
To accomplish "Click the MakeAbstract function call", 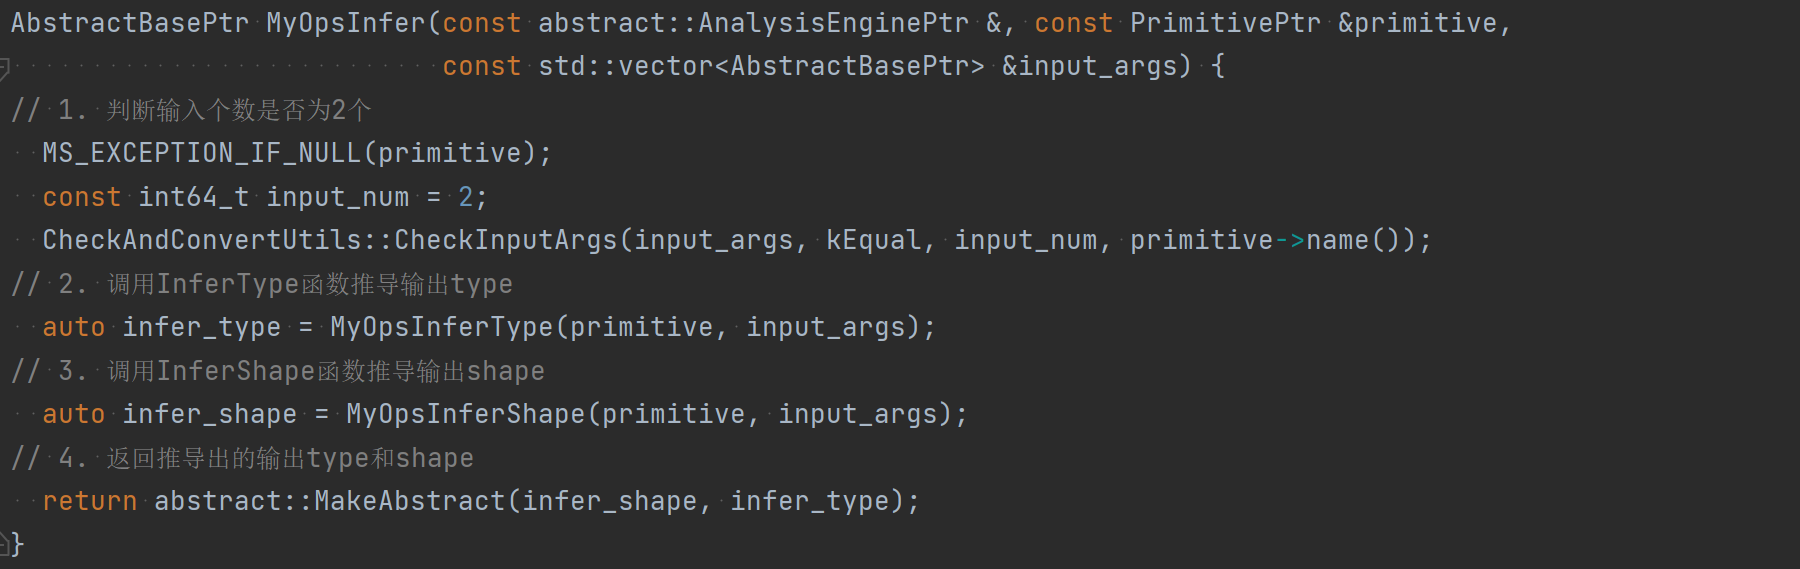I will tap(410, 501).
